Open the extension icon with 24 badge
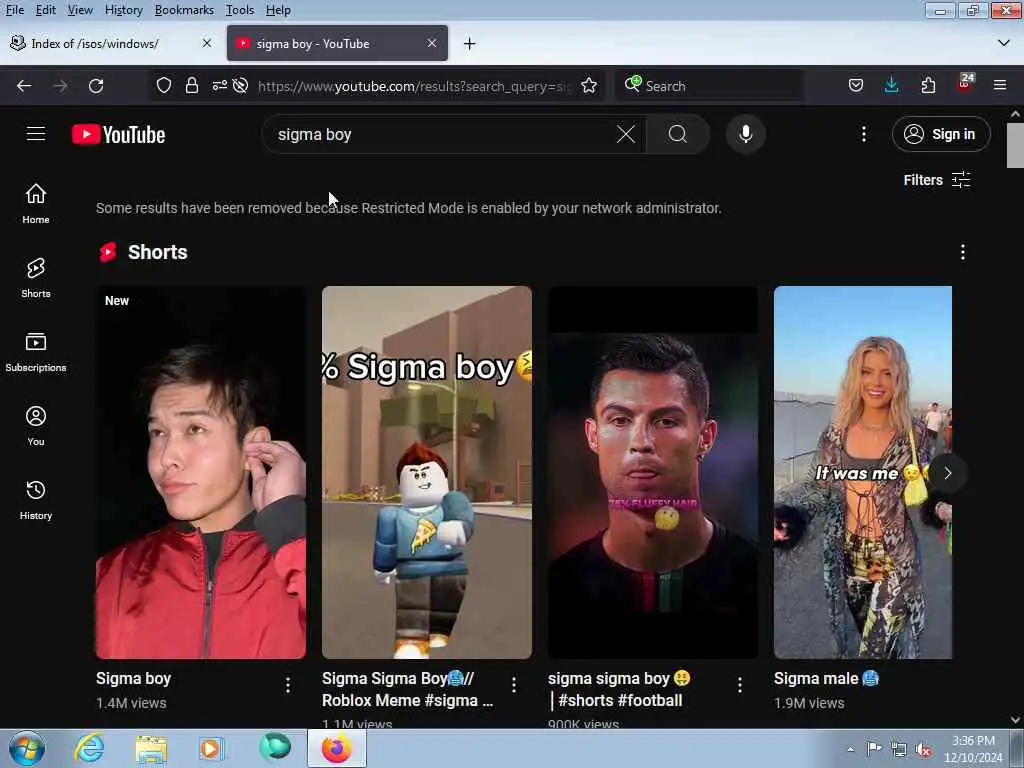This screenshot has width=1024, height=768. [965, 84]
